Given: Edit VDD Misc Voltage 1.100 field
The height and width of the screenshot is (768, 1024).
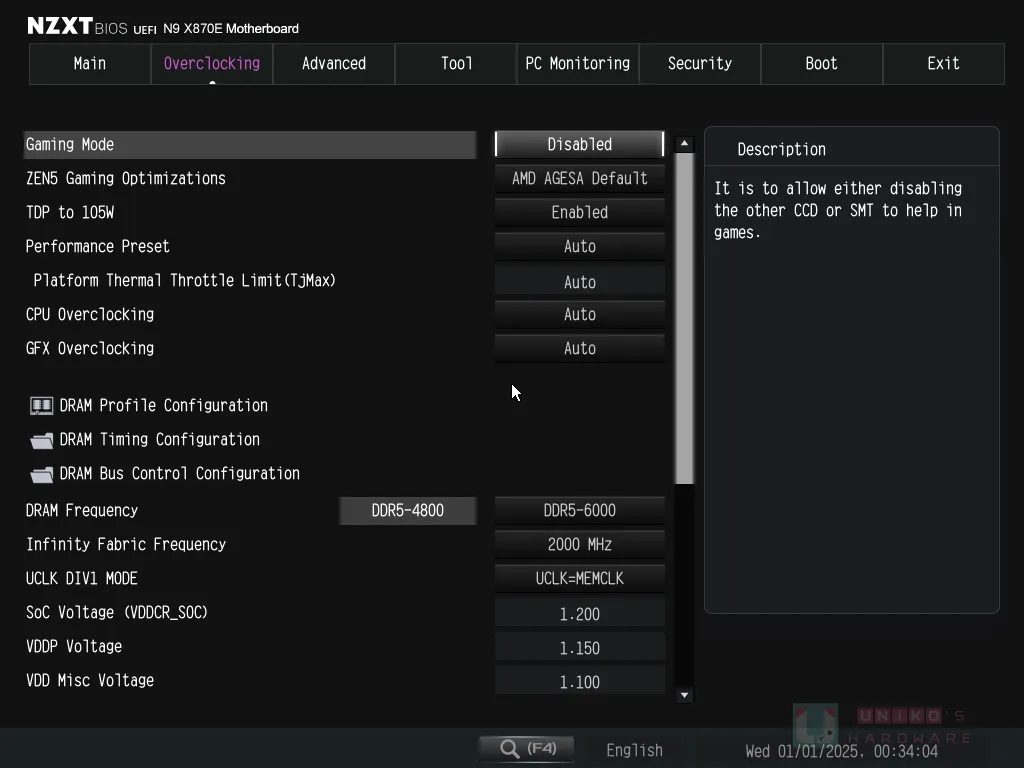Looking at the screenshot, I should coord(580,681).
